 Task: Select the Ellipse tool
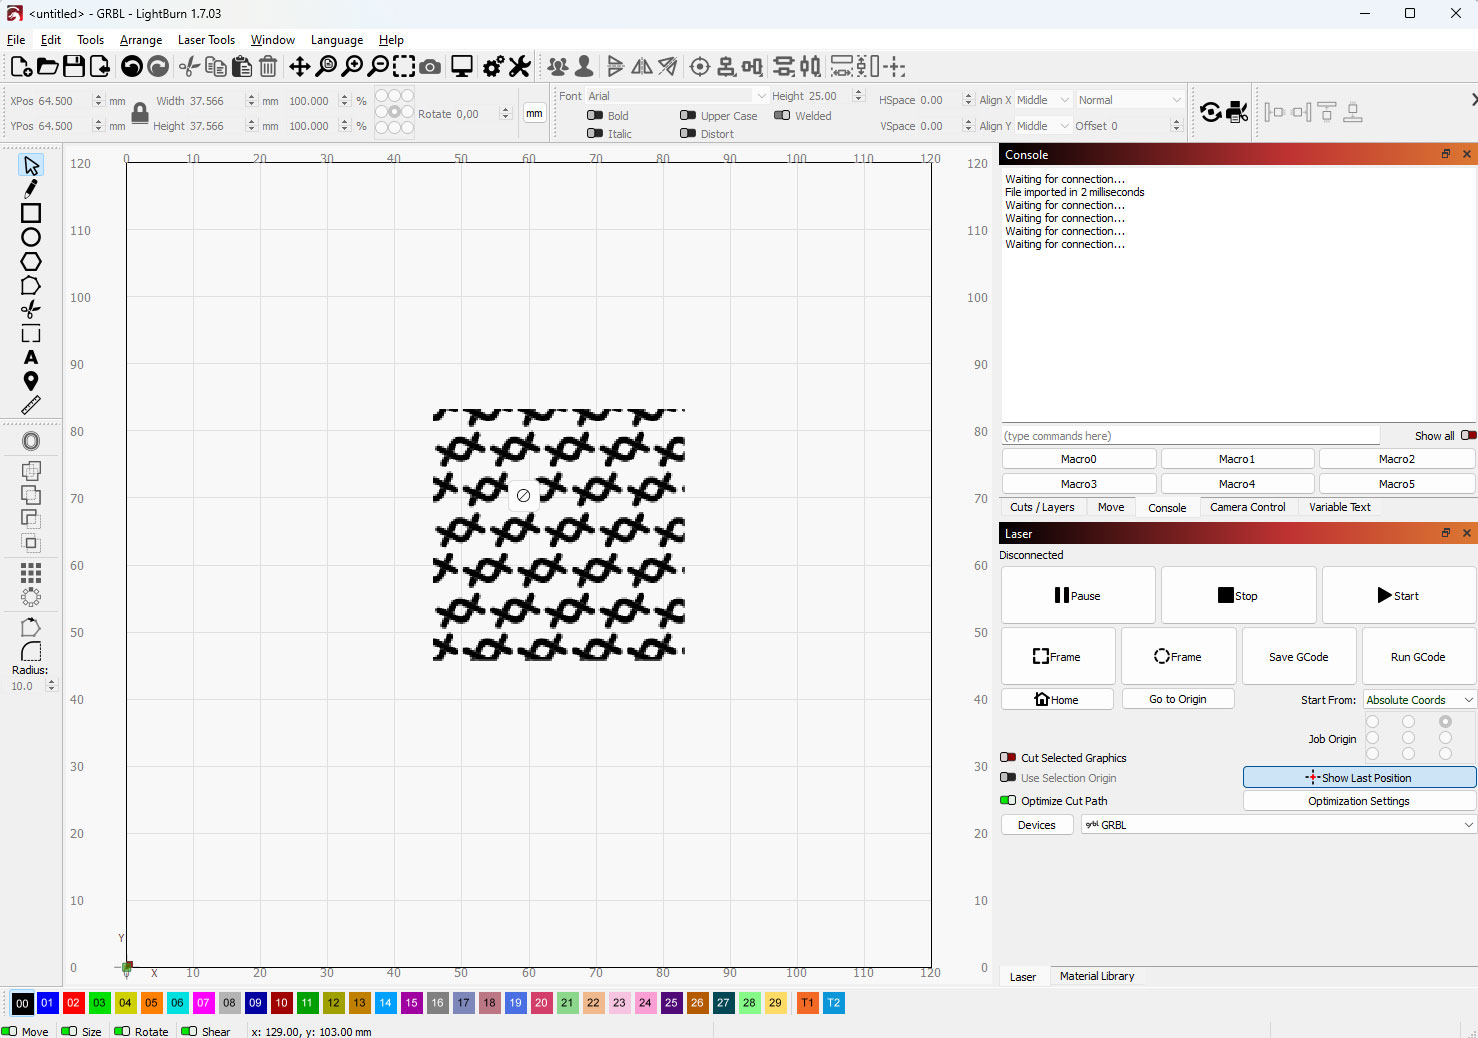click(31, 237)
